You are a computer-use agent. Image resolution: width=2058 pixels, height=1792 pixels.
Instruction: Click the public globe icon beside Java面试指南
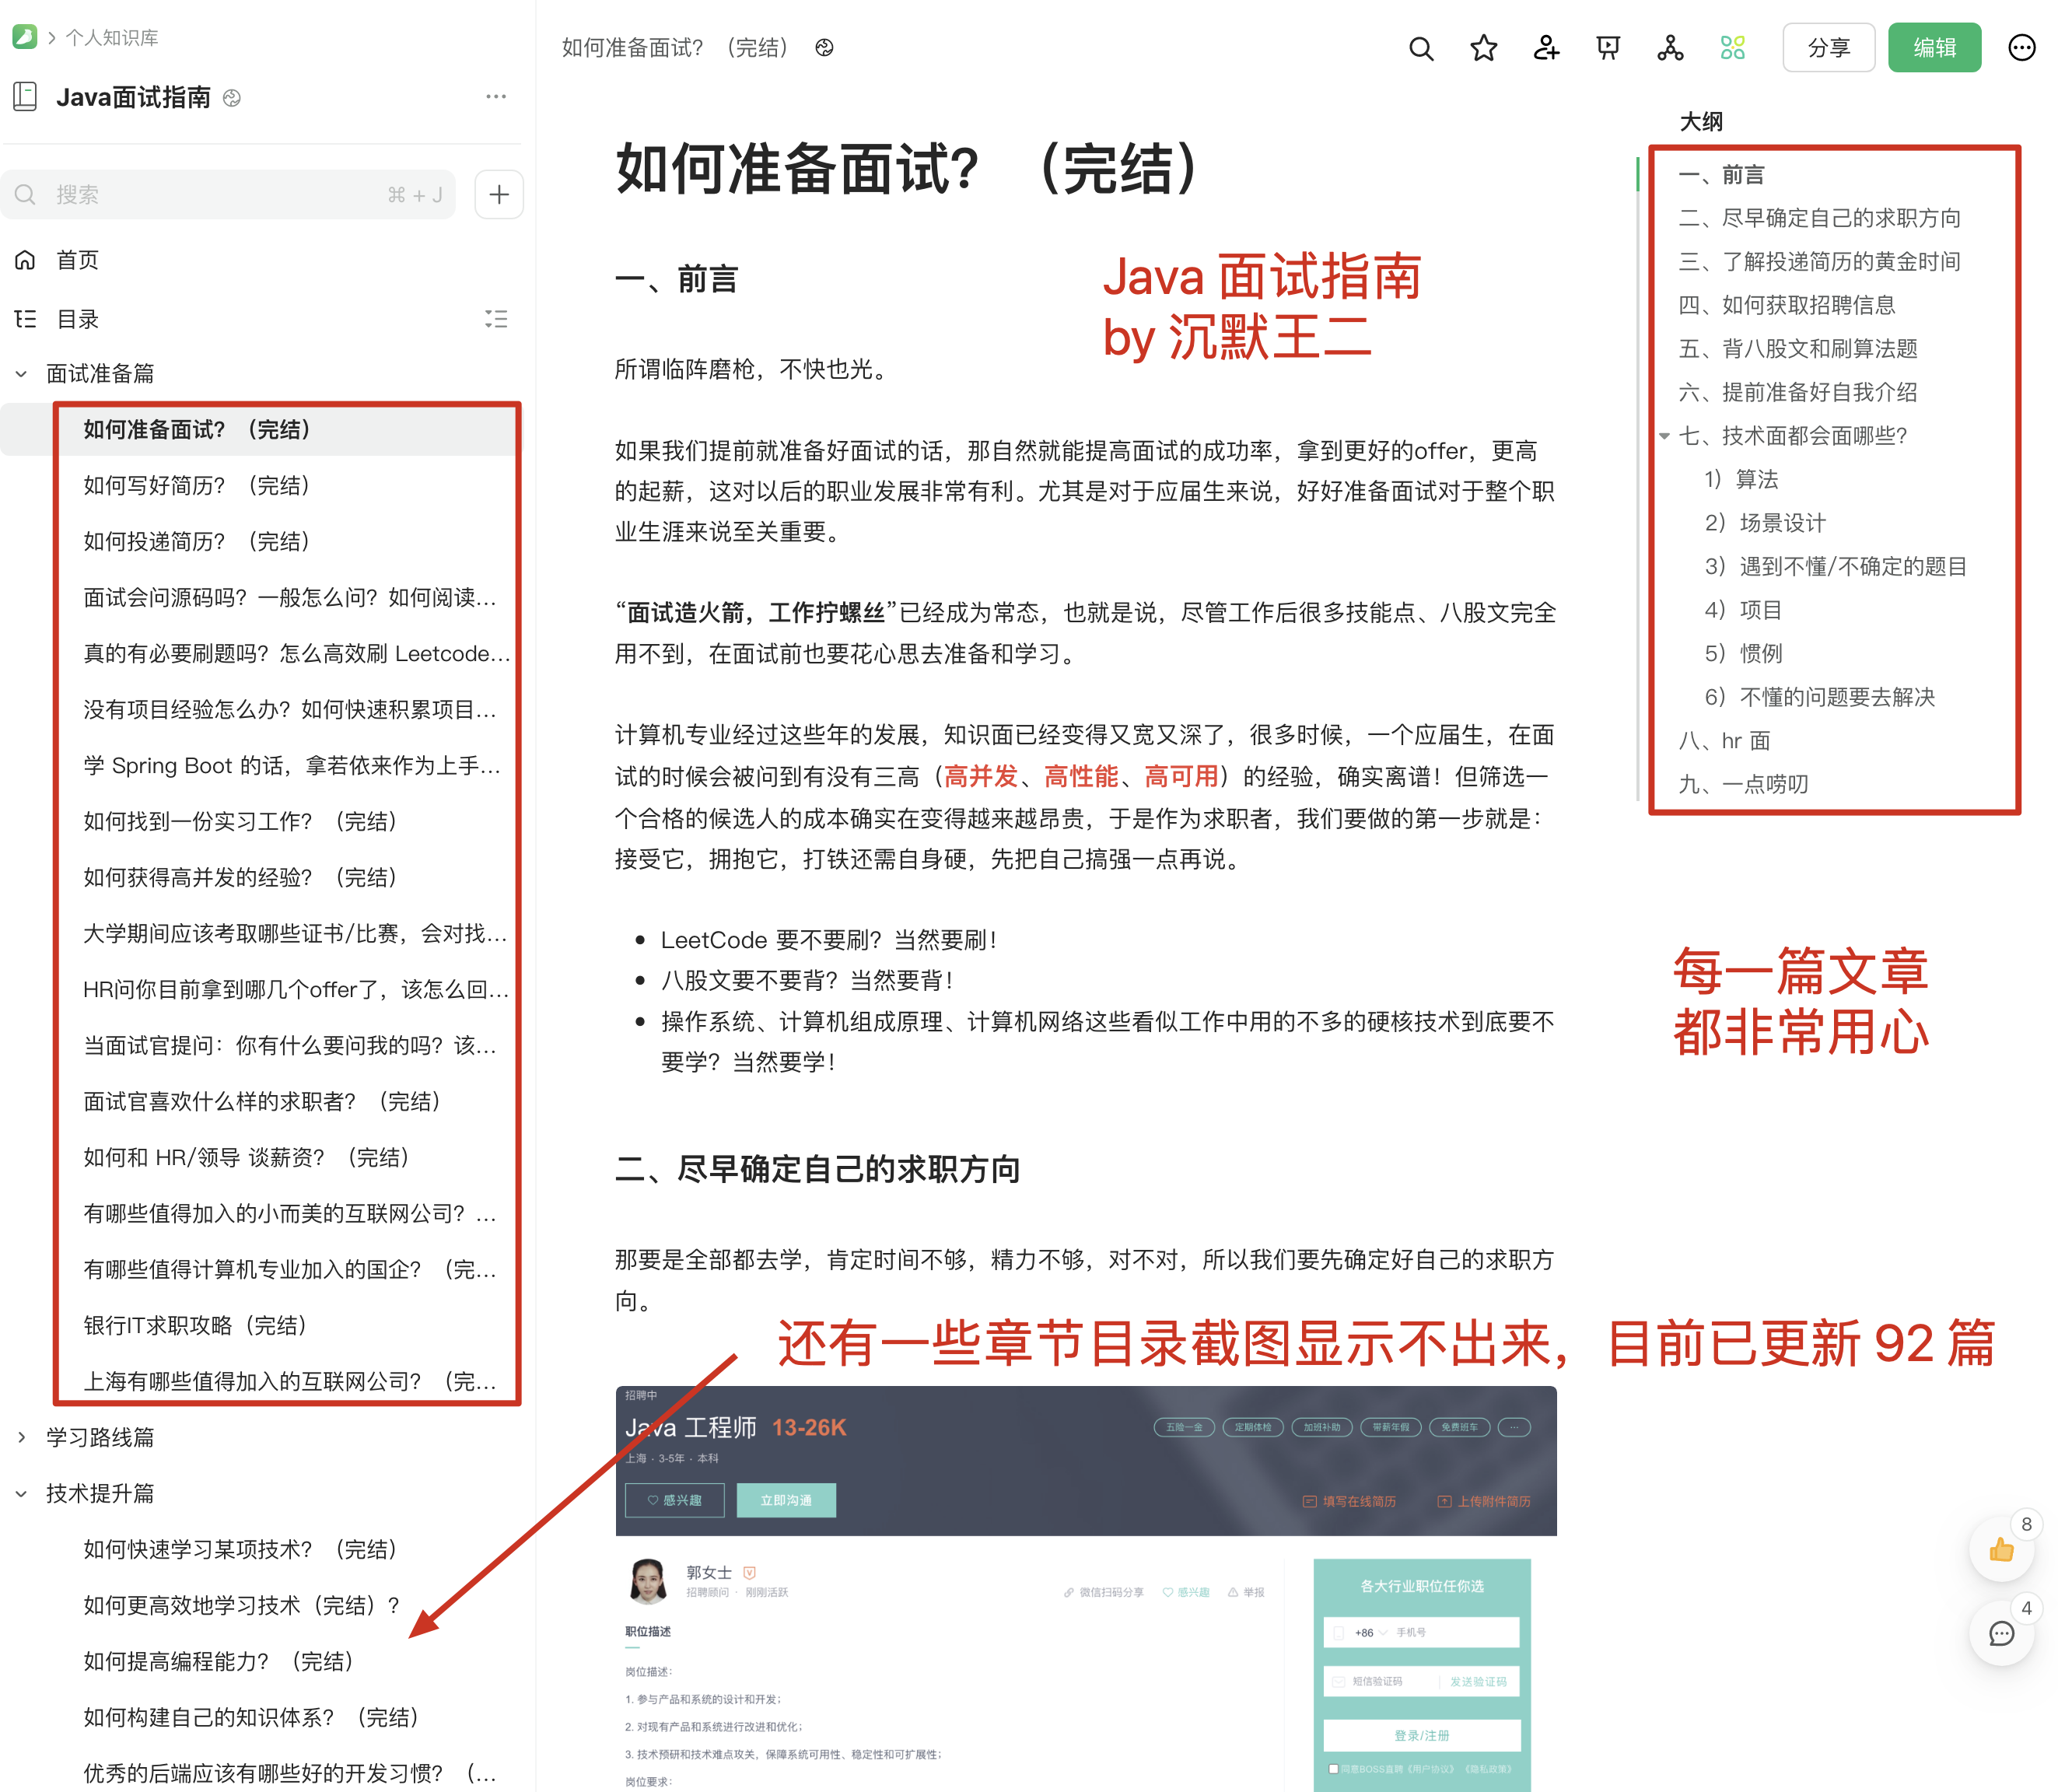(x=232, y=97)
